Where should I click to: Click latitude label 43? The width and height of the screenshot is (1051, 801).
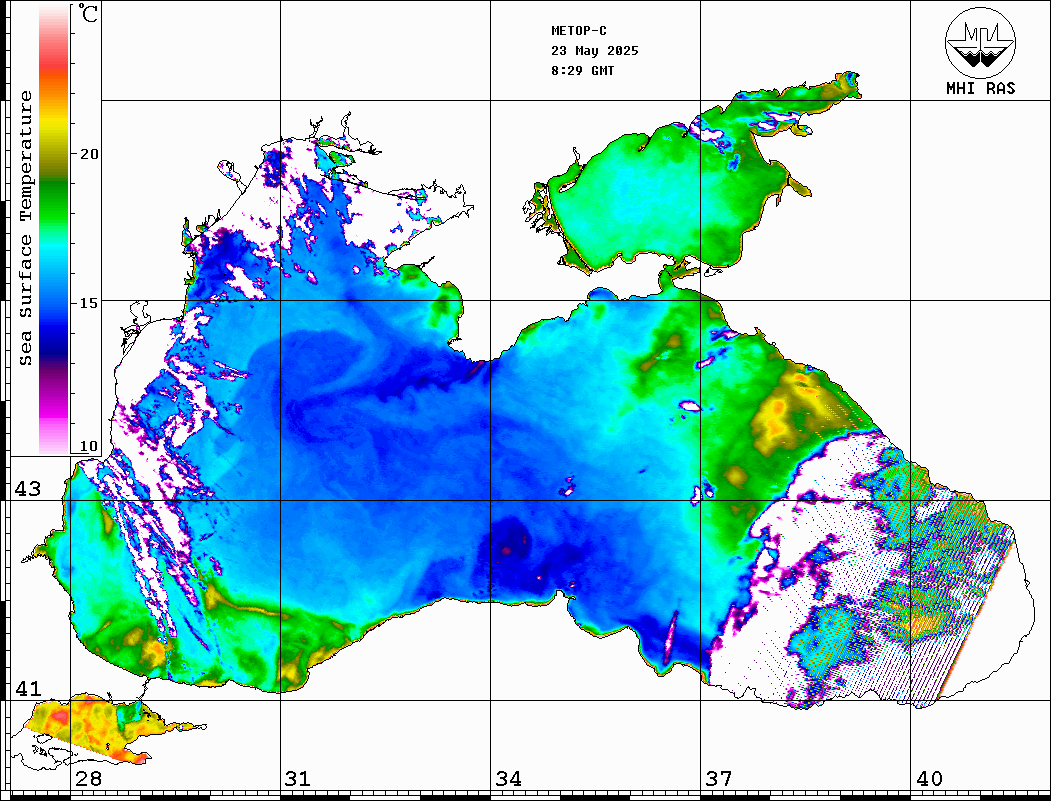pos(28,489)
